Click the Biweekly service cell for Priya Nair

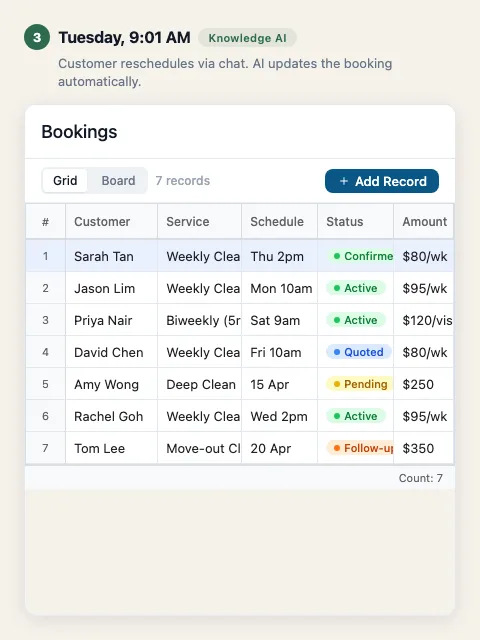pyautogui.click(x=200, y=320)
